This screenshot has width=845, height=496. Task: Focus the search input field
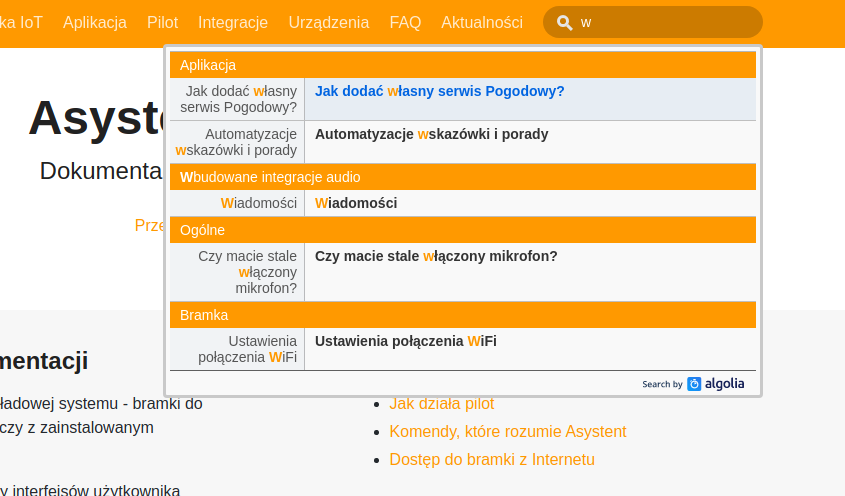pyautogui.click(x=665, y=22)
